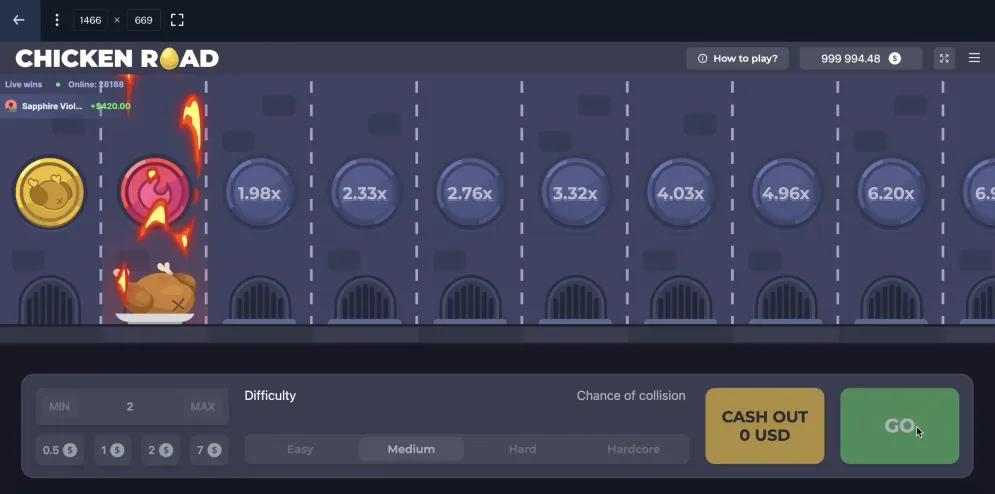Choose Medium difficulty
The height and width of the screenshot is (494, 995).
coord(411,449)
